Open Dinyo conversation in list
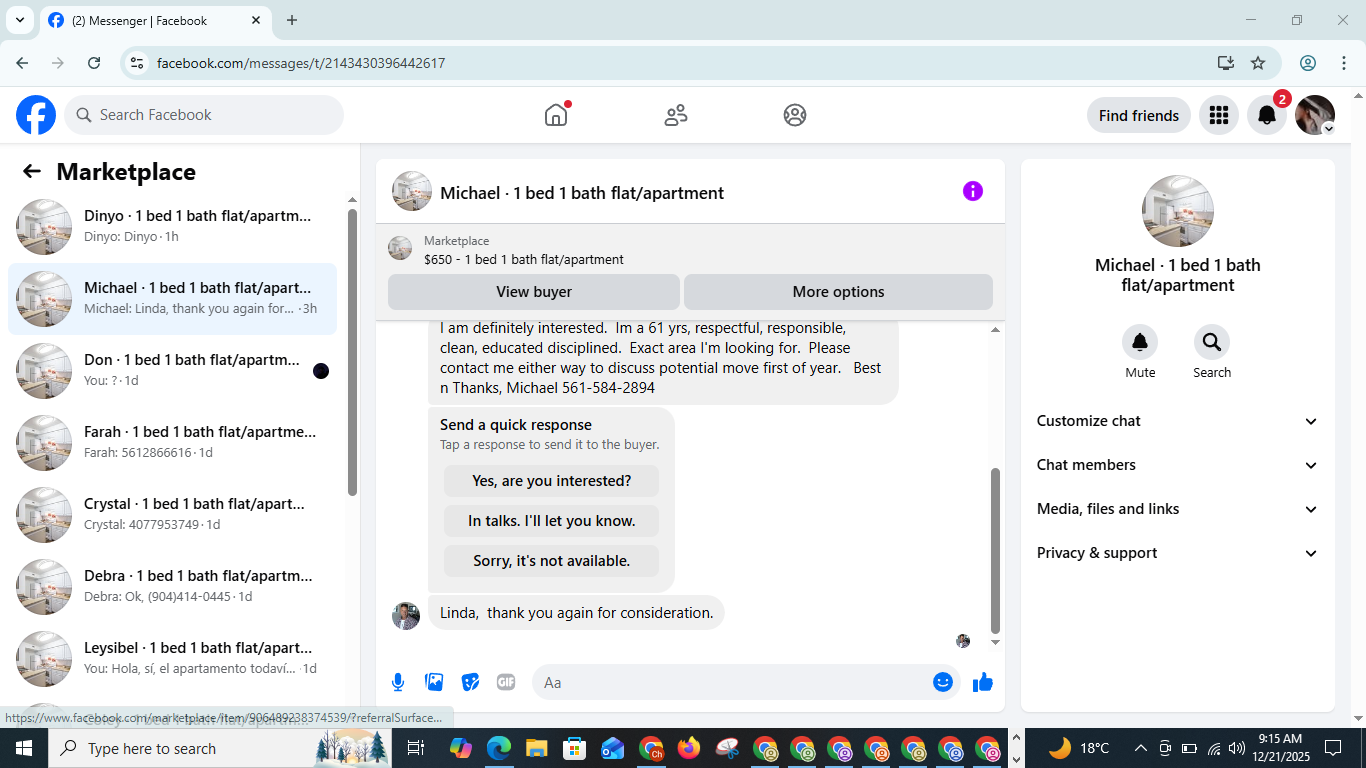 click(x=172, y=227)
